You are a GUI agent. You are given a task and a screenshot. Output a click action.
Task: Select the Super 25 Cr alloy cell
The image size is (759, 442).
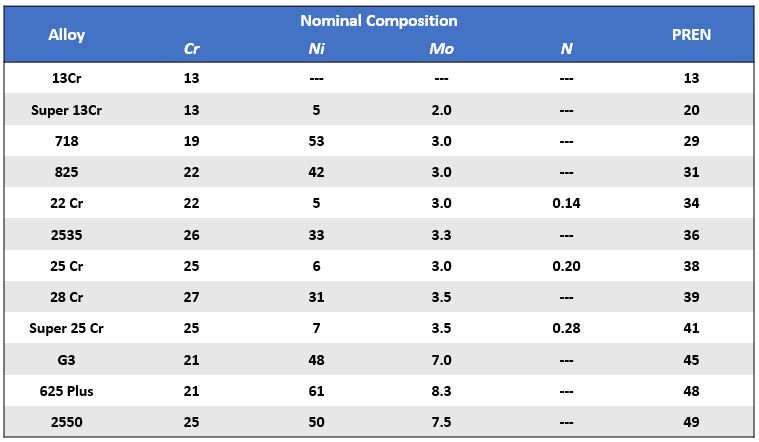pyautogui.click(x=66, y=328)
